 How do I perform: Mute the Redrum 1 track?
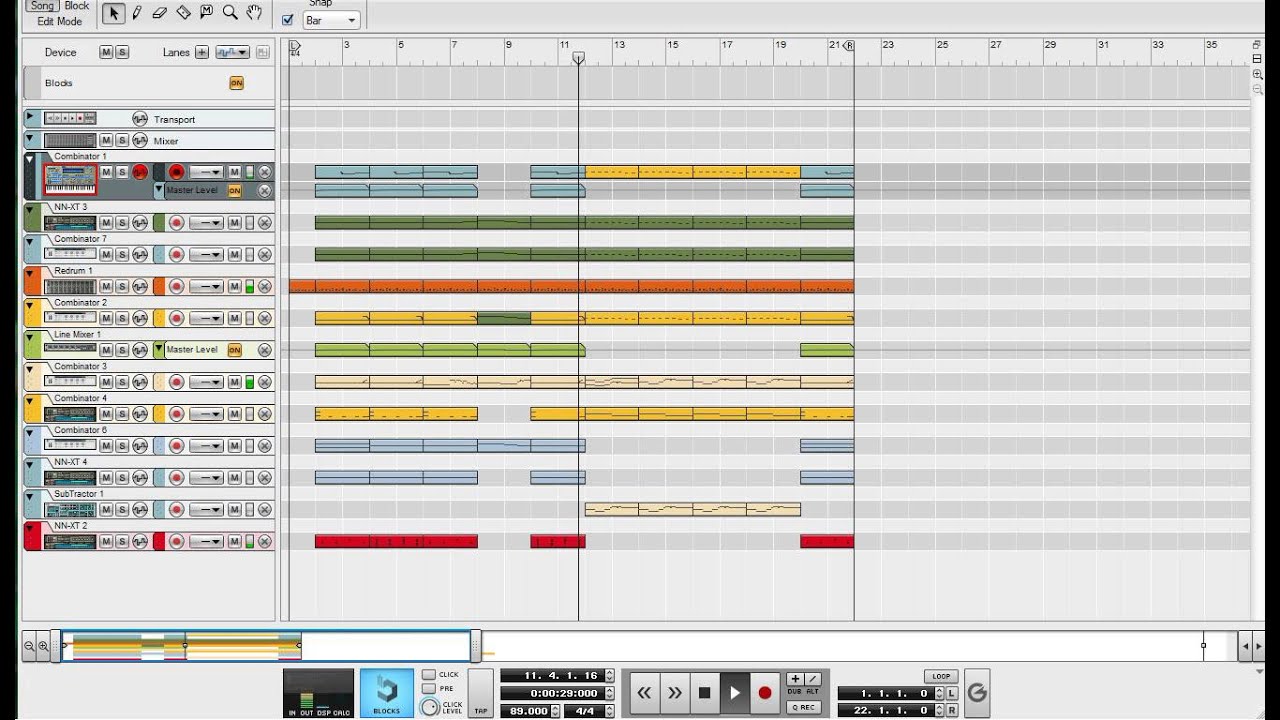click(x=106, y=287)
